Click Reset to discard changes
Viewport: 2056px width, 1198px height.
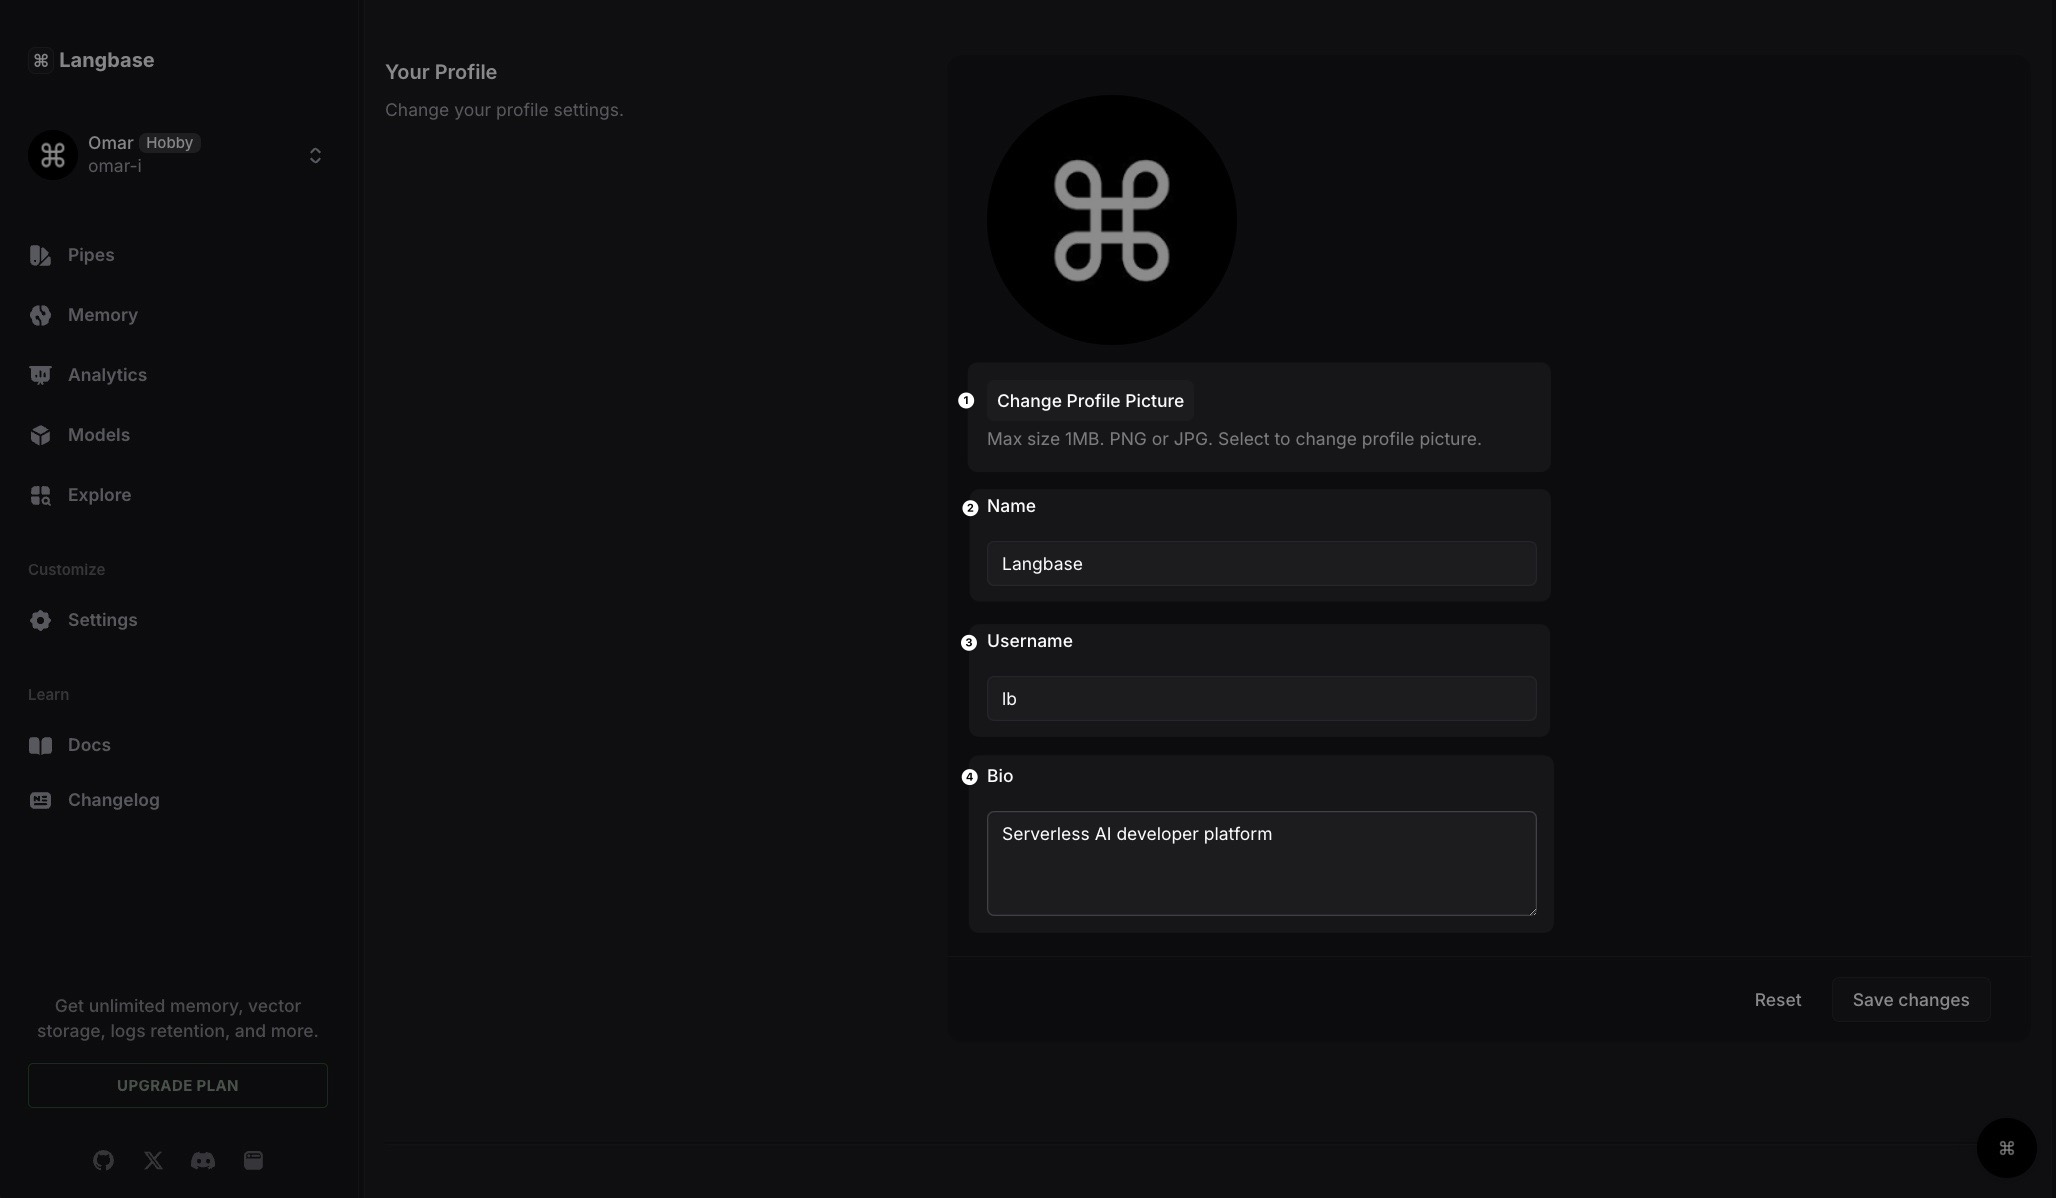[1778, 998]
